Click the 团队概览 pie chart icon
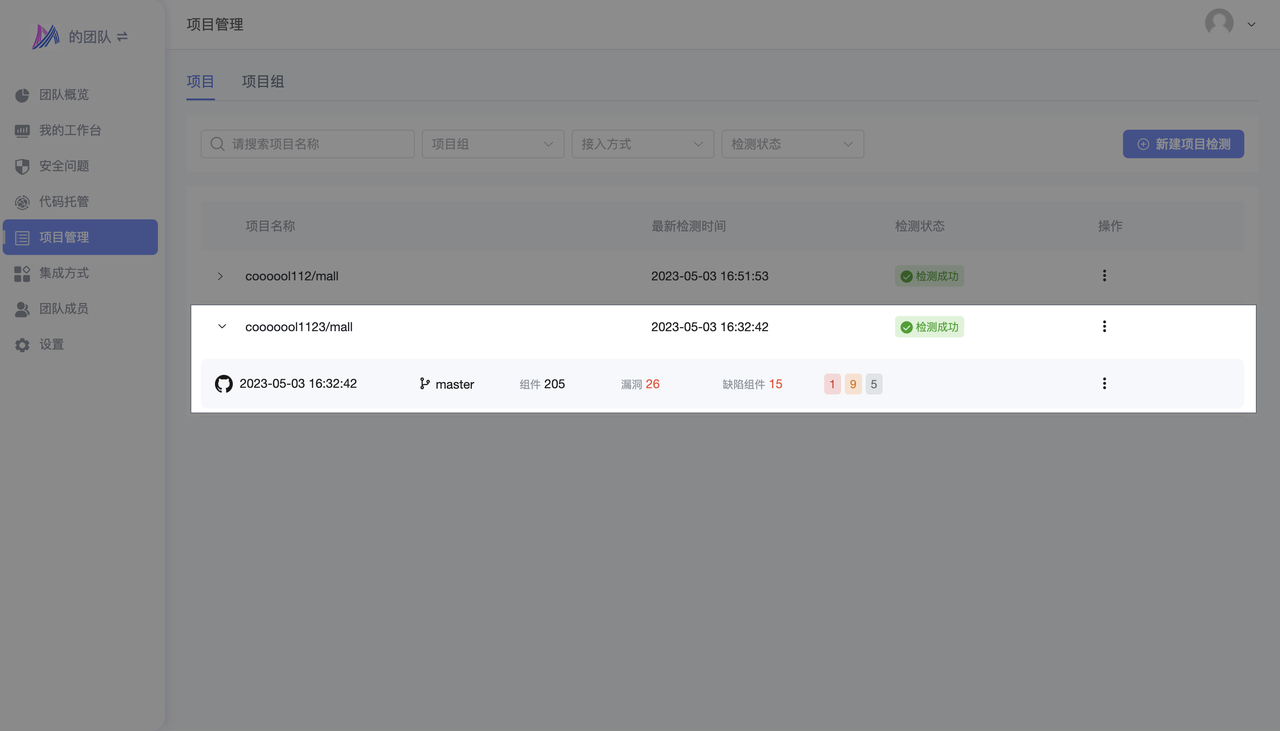The image size is (1280, 731). [x=22, y=95]
